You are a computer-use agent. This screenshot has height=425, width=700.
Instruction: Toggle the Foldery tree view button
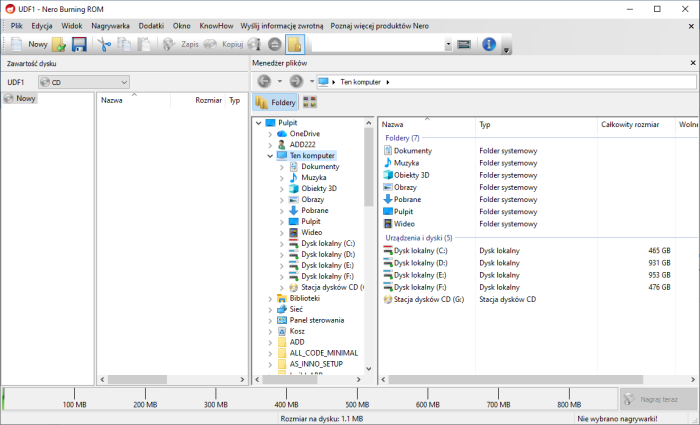(x=275, y=102)
